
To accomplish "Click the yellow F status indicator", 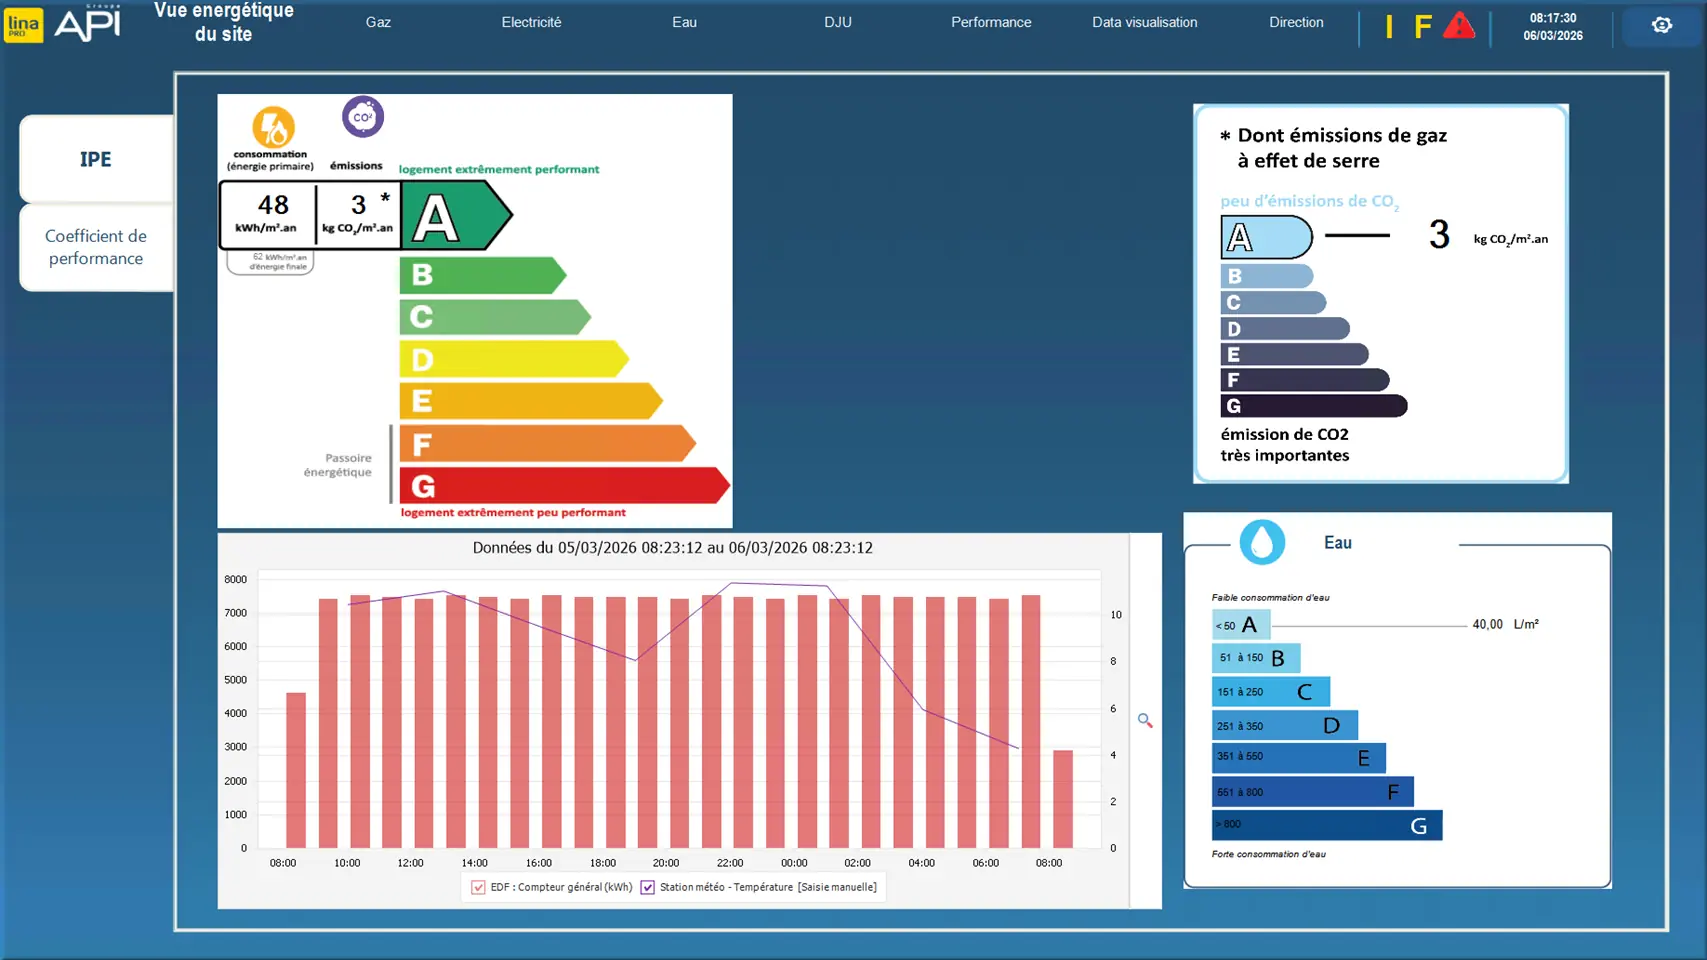I will click(1422, 27).
